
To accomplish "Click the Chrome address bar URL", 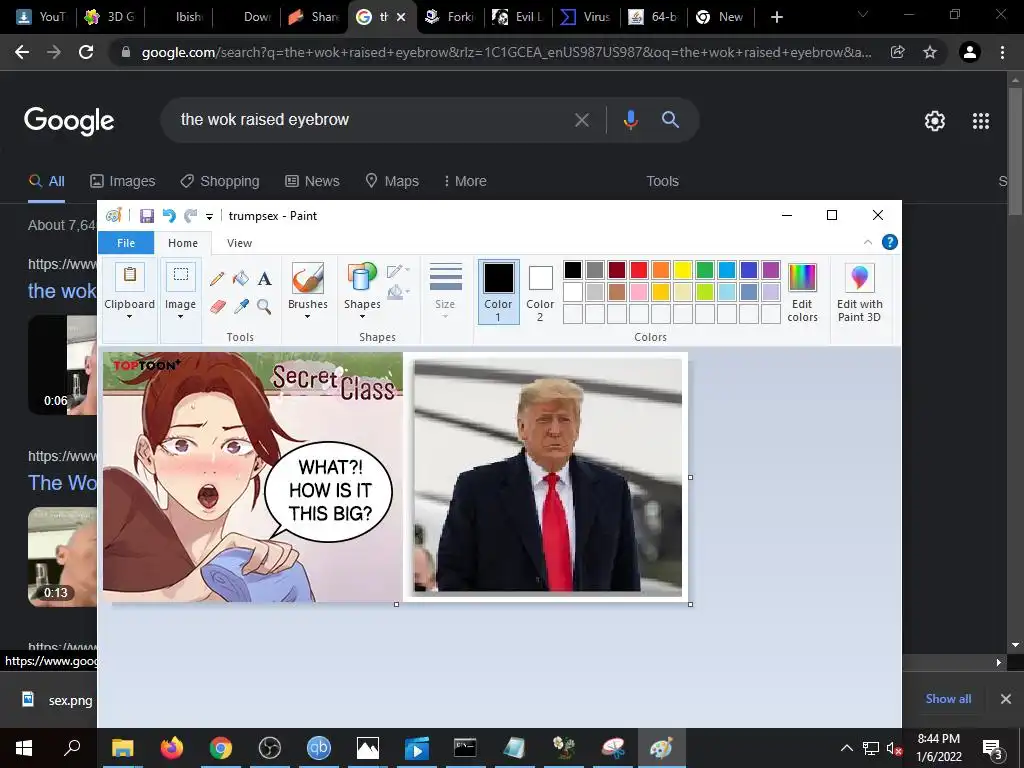I will click(506, 52).
